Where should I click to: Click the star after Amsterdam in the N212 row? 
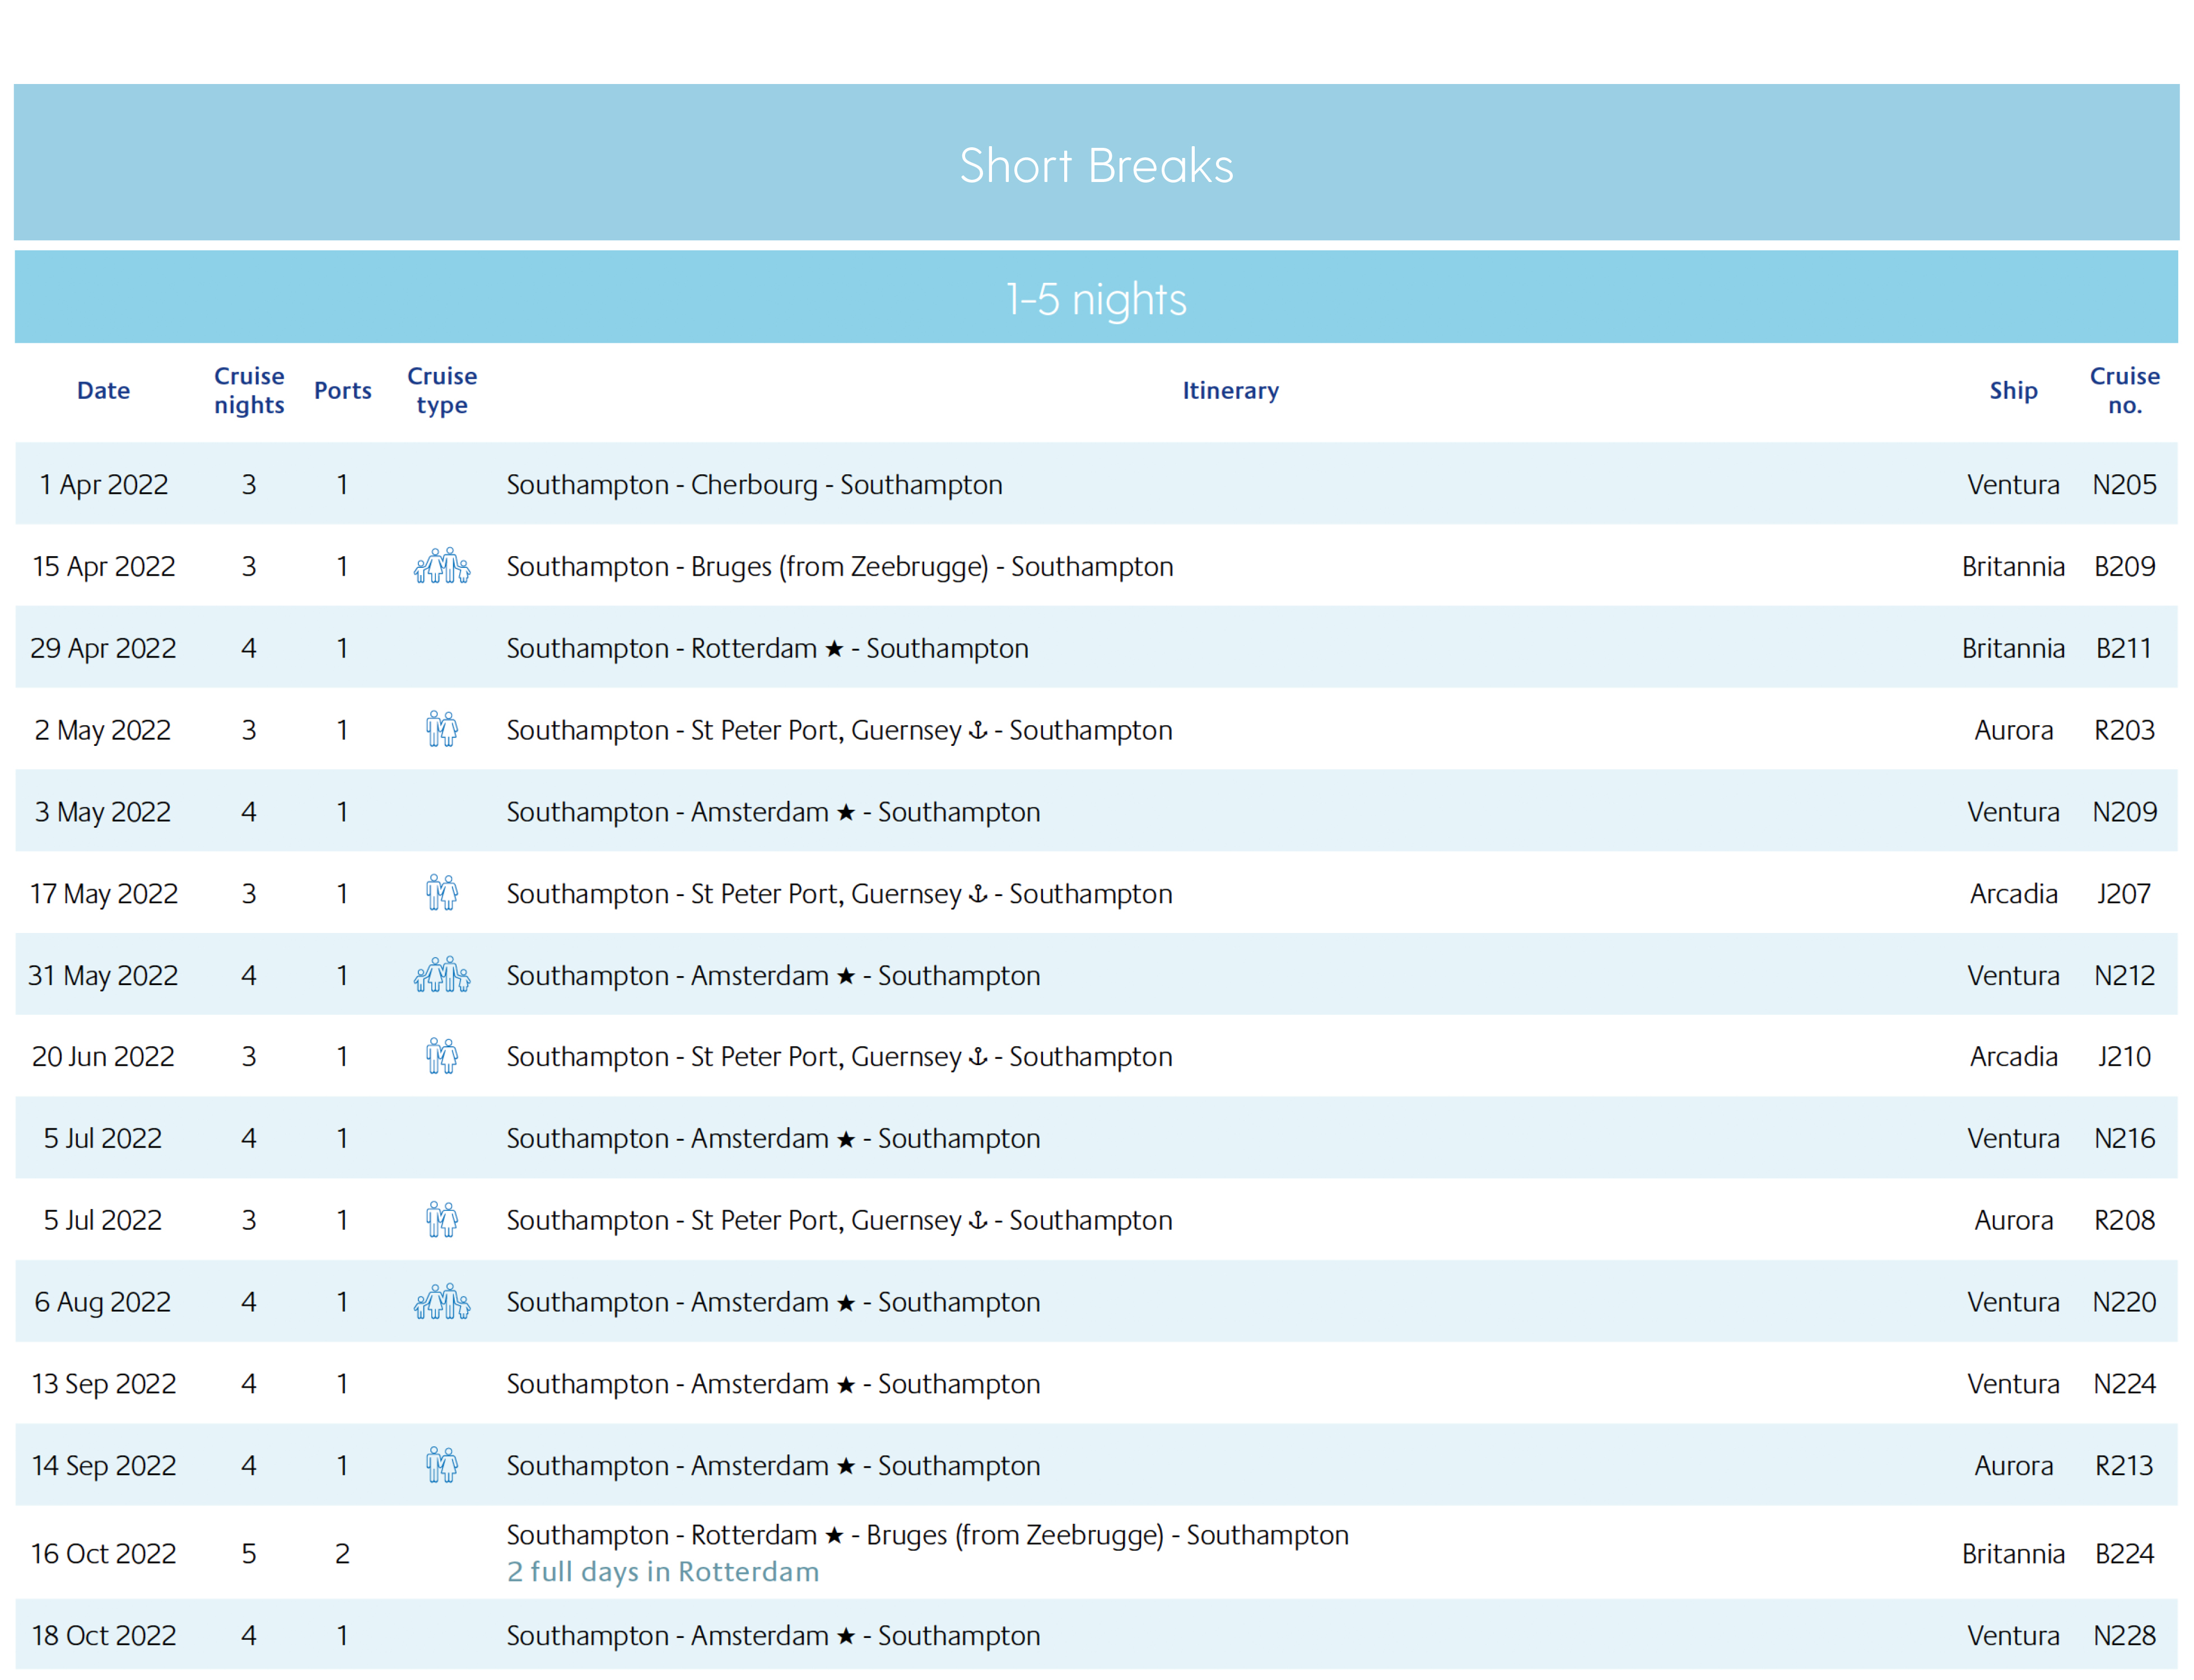pos(846,976)
